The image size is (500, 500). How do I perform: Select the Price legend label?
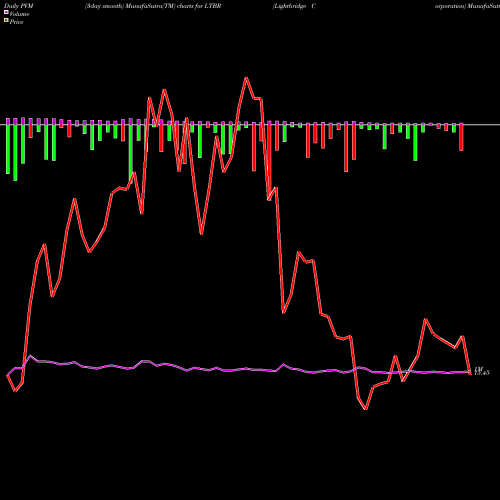[16, 22]
